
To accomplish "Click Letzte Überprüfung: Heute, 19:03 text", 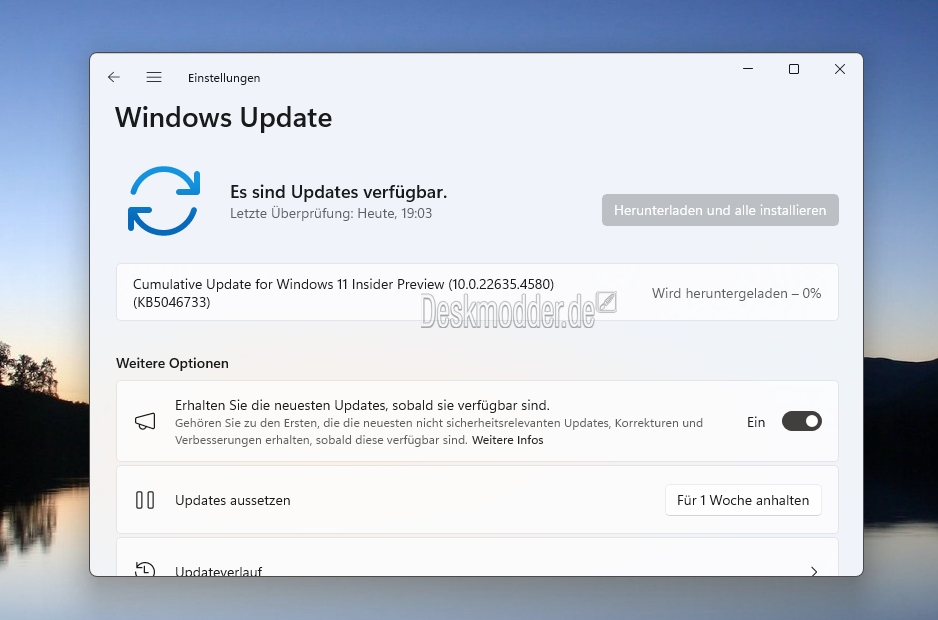I will point(331,213).
